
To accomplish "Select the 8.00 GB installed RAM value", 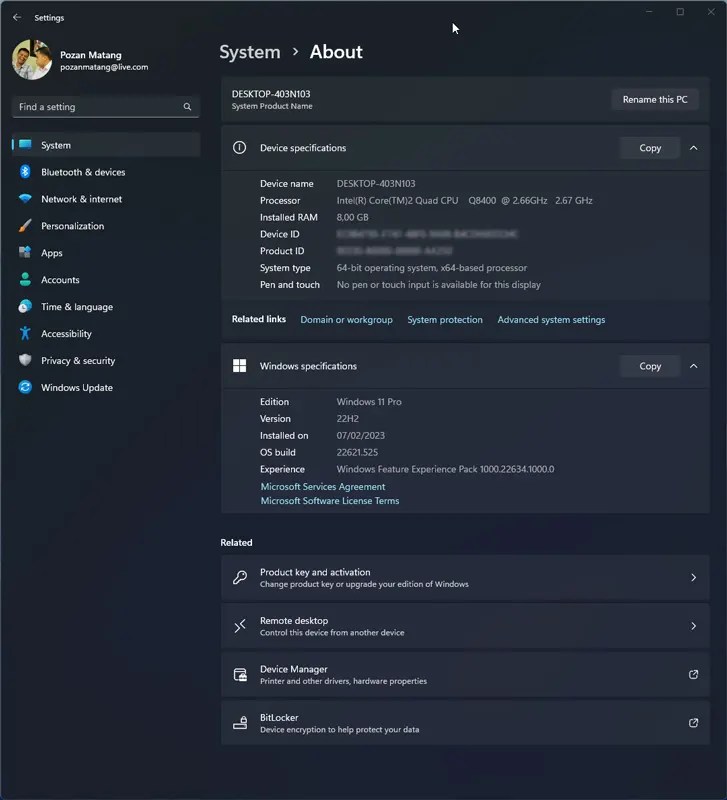I will (353, 217).
